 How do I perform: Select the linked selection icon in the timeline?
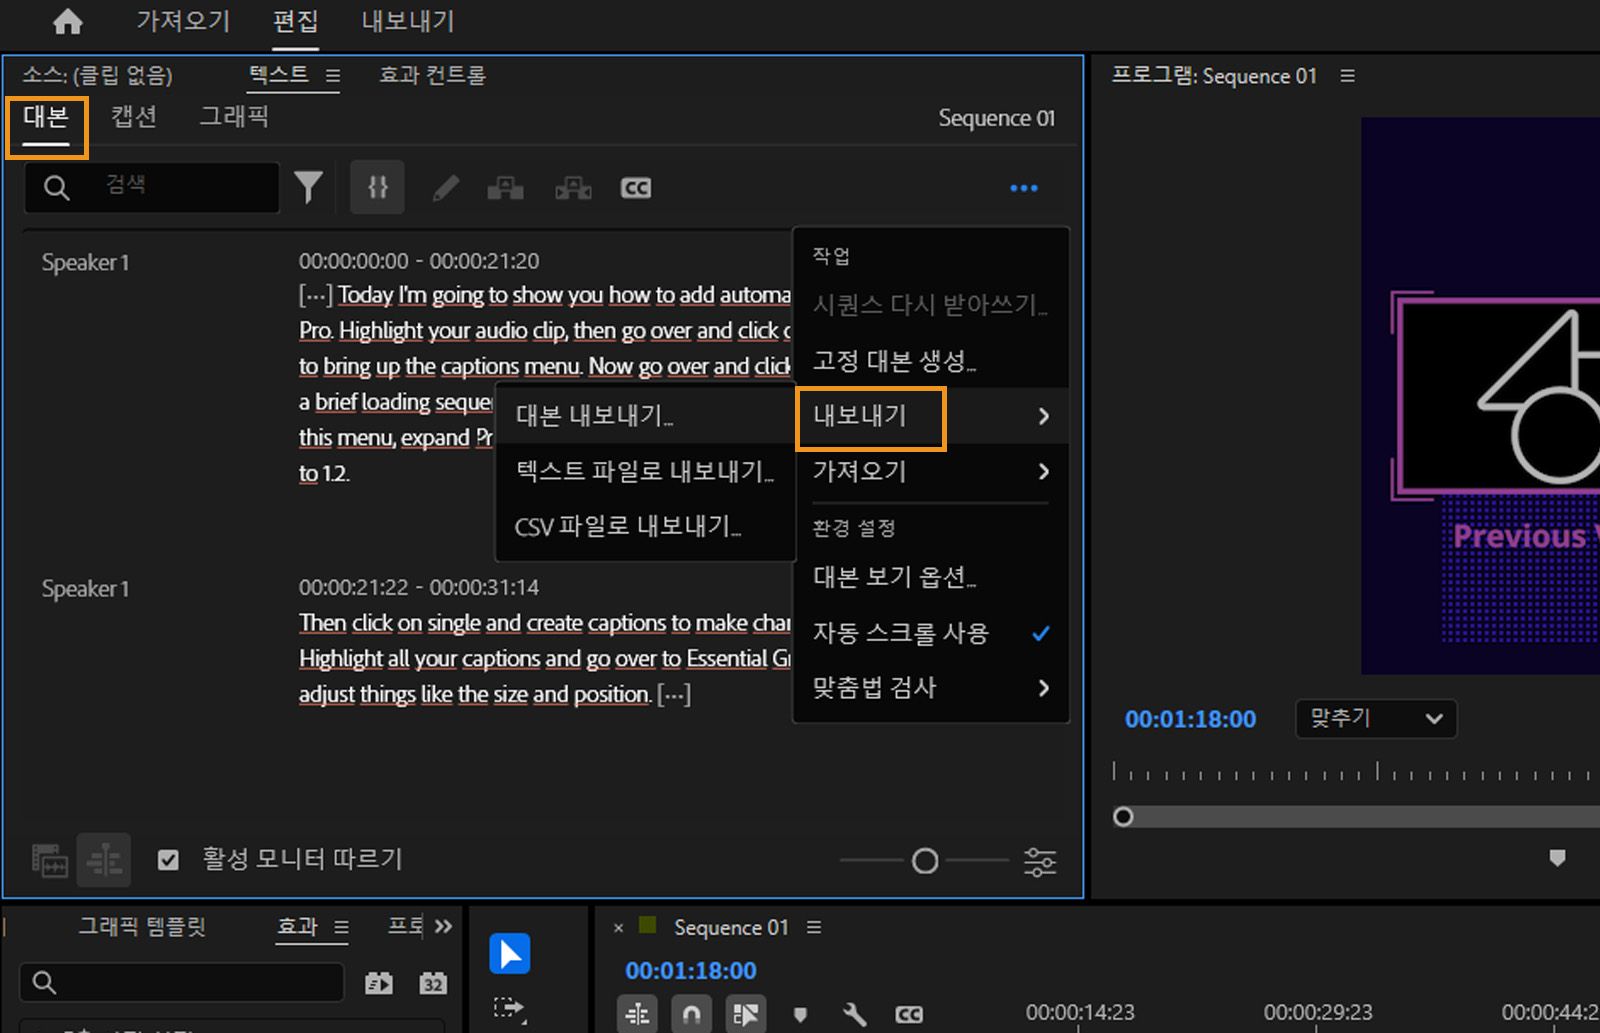pyautogui.click(x=638, y=1013)
